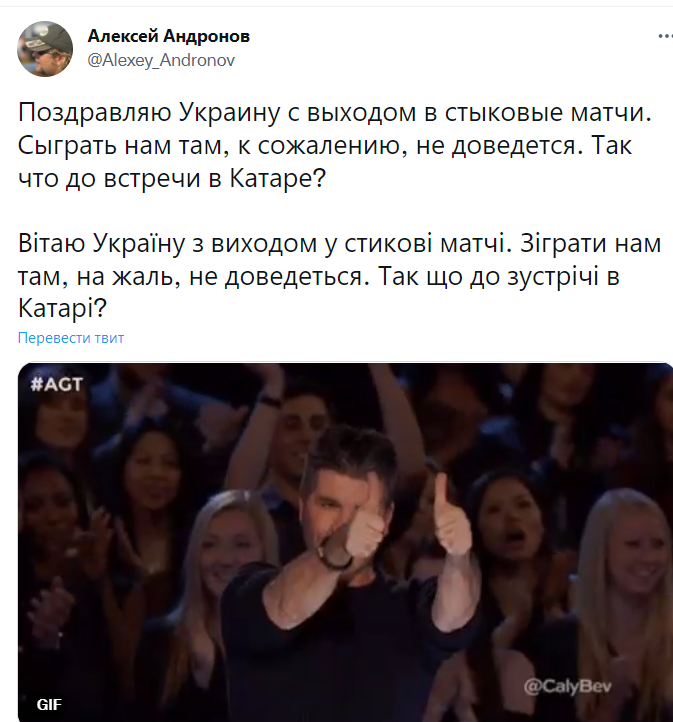Click the line starting Сыграть нам там
Viewport: 673px width, 722px height.
click(x=325, y=145)
